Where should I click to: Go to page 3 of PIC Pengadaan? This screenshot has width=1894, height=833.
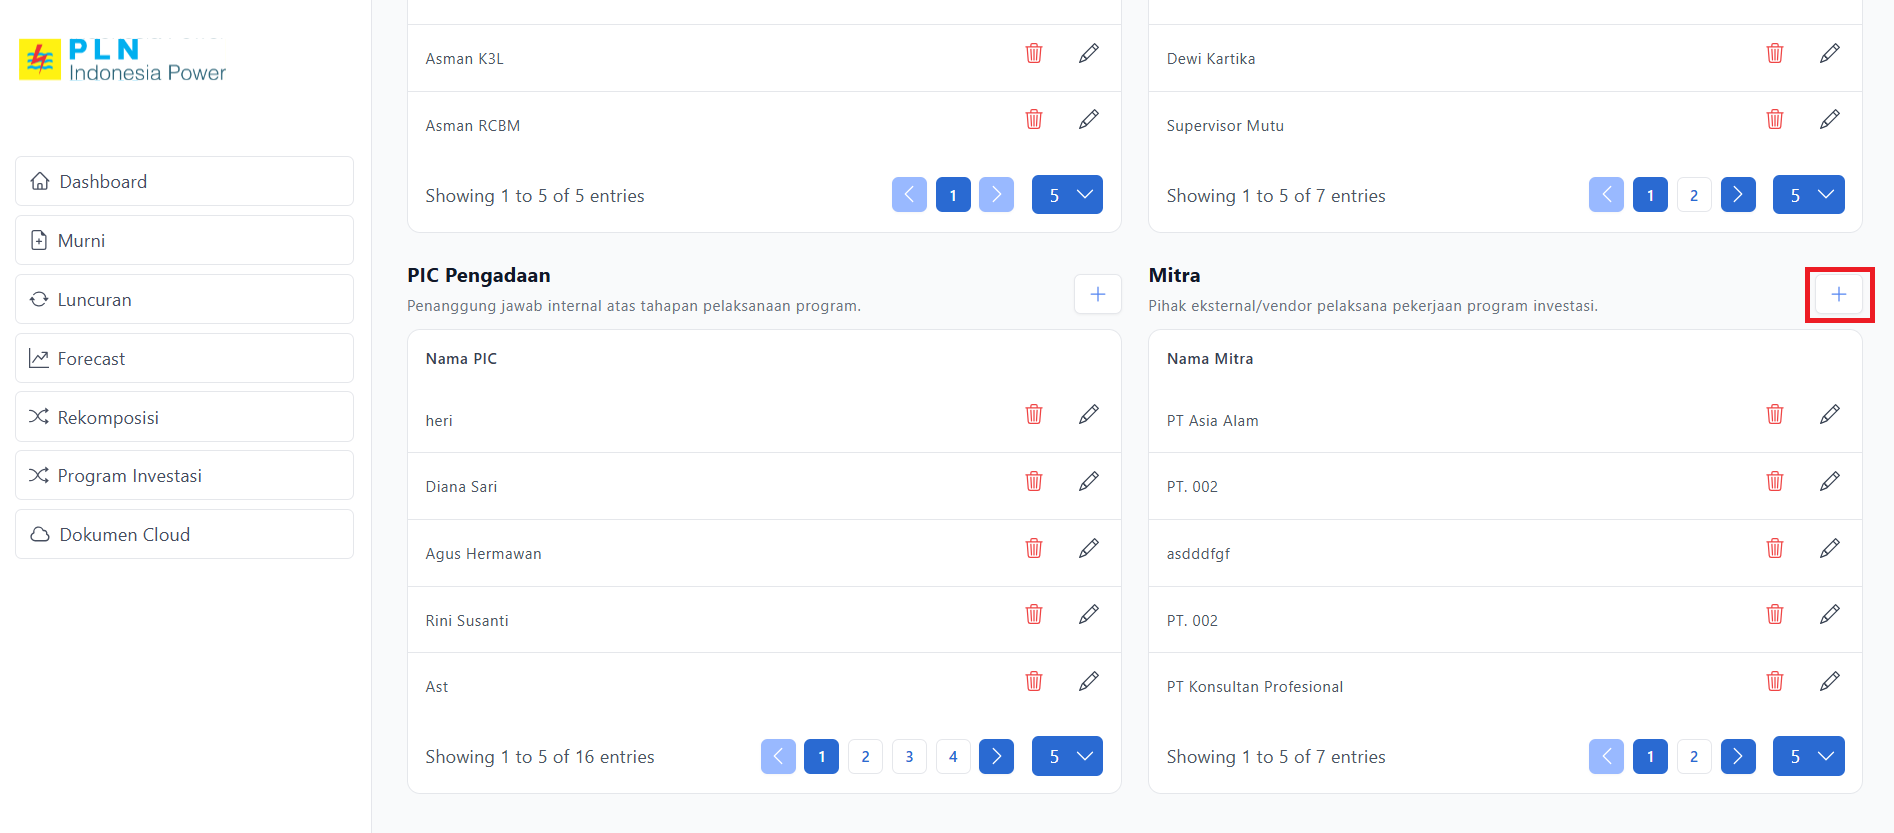pos(909,756)
